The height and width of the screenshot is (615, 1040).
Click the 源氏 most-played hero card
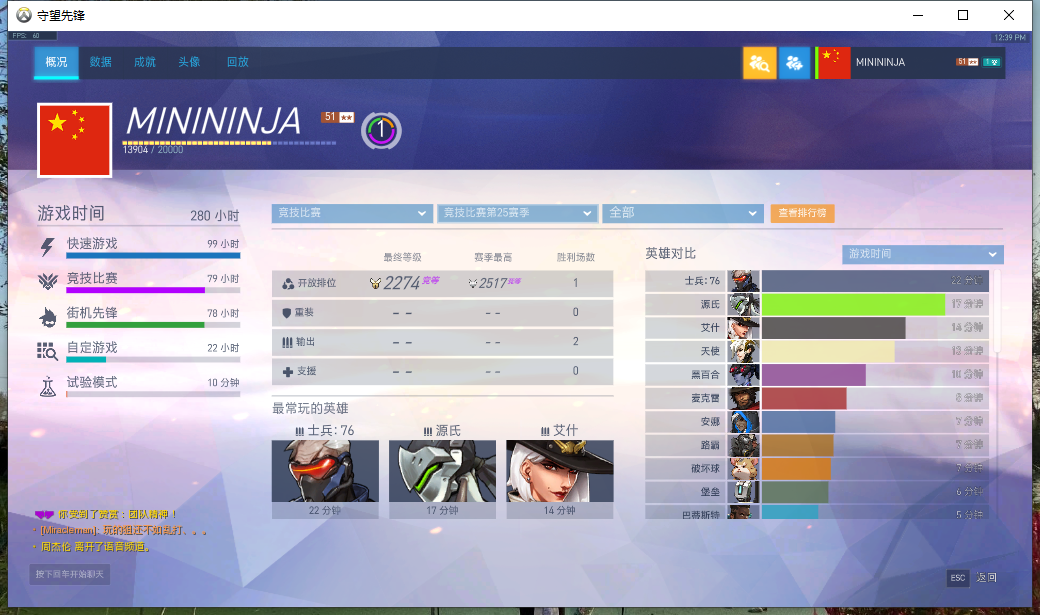(442, 479)
